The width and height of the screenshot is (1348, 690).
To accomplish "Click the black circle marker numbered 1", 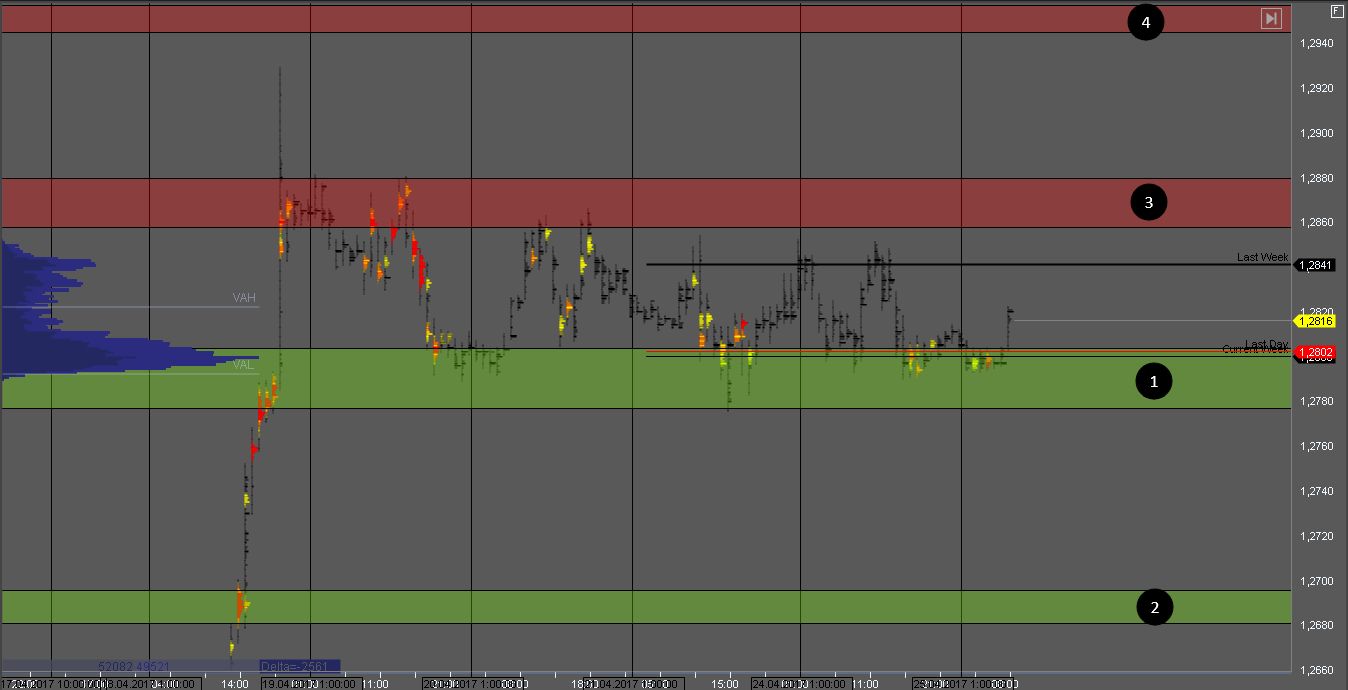I will click(x=1154, y=381).
